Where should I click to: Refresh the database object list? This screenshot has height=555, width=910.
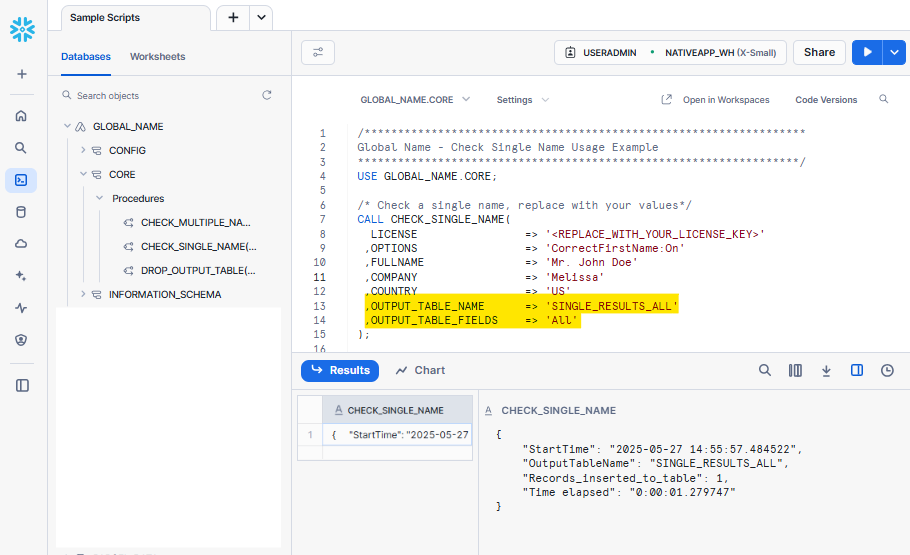coord(267,95)
